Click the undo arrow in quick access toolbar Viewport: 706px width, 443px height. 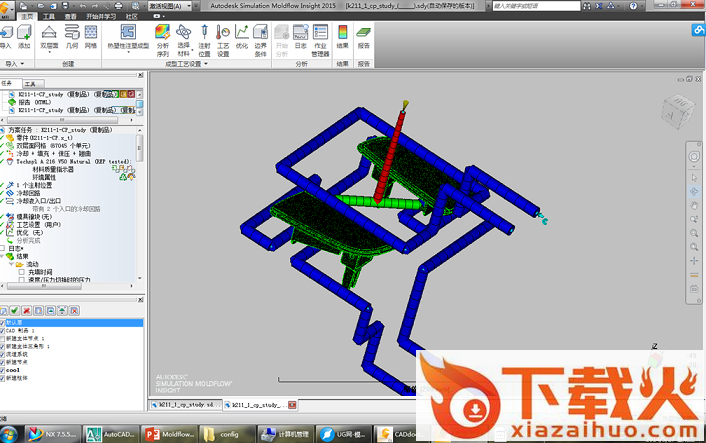[x=82, y=6]
